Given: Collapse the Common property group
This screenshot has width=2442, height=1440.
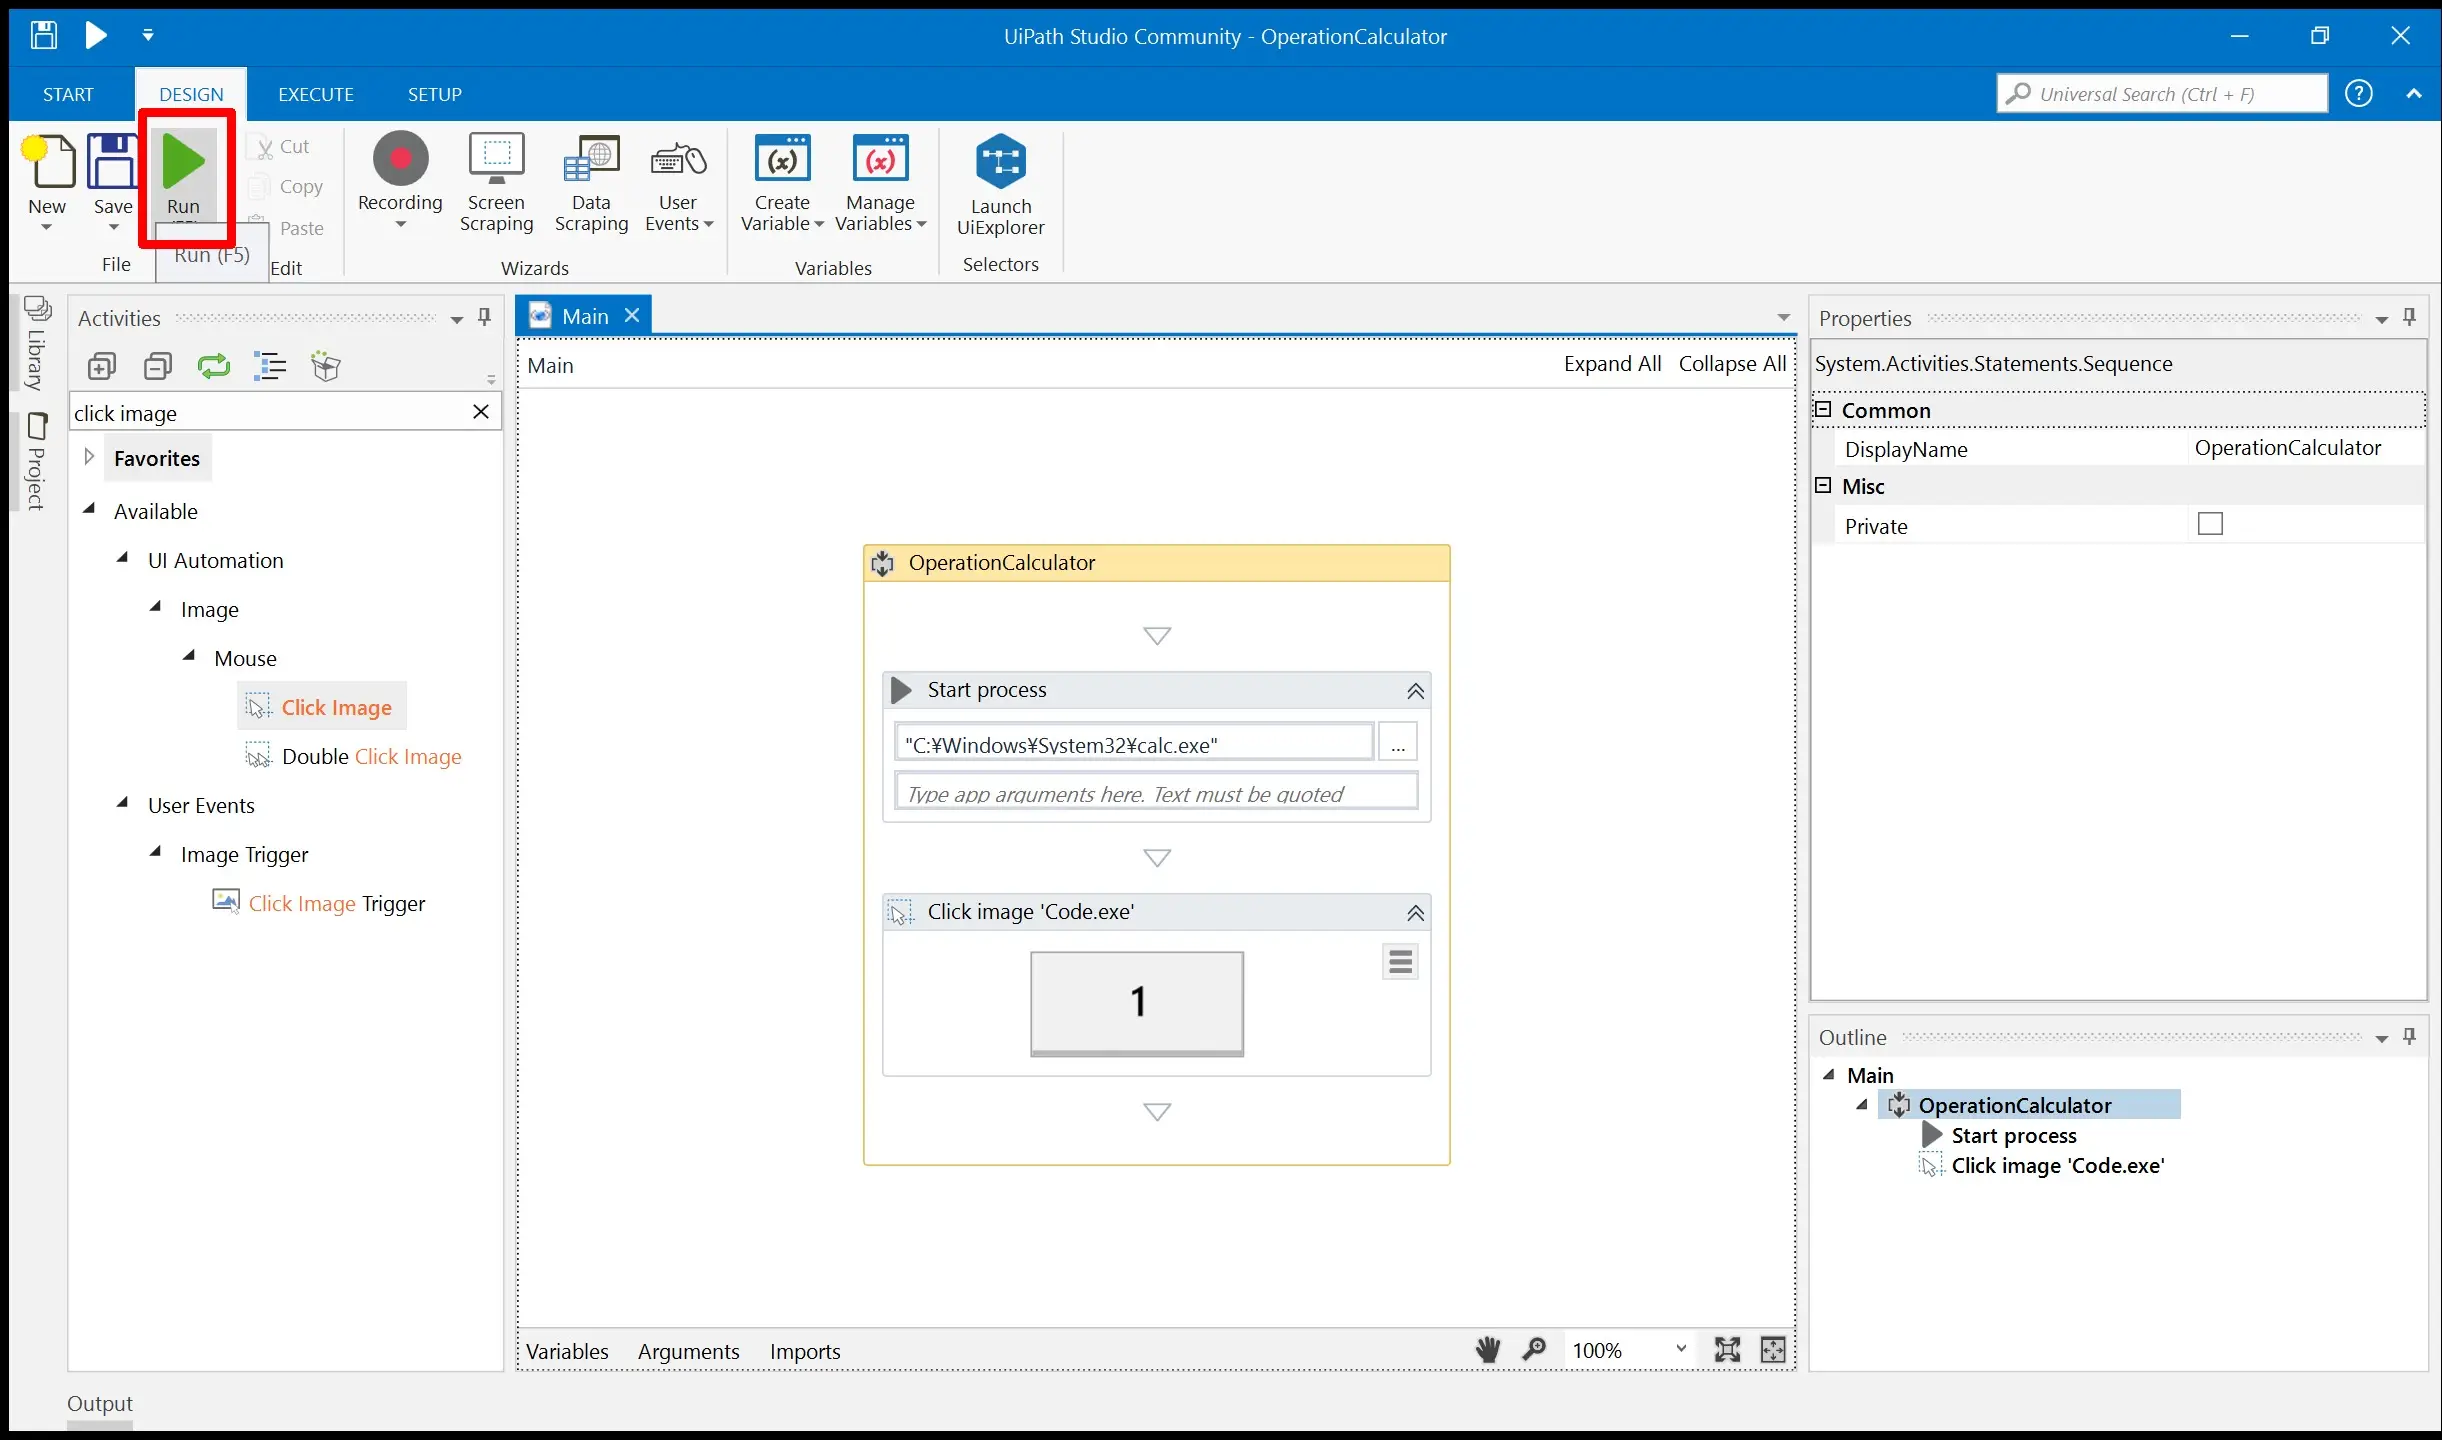Looking at the screenshot, I should pyautogui.click(x=1823, y=409).
